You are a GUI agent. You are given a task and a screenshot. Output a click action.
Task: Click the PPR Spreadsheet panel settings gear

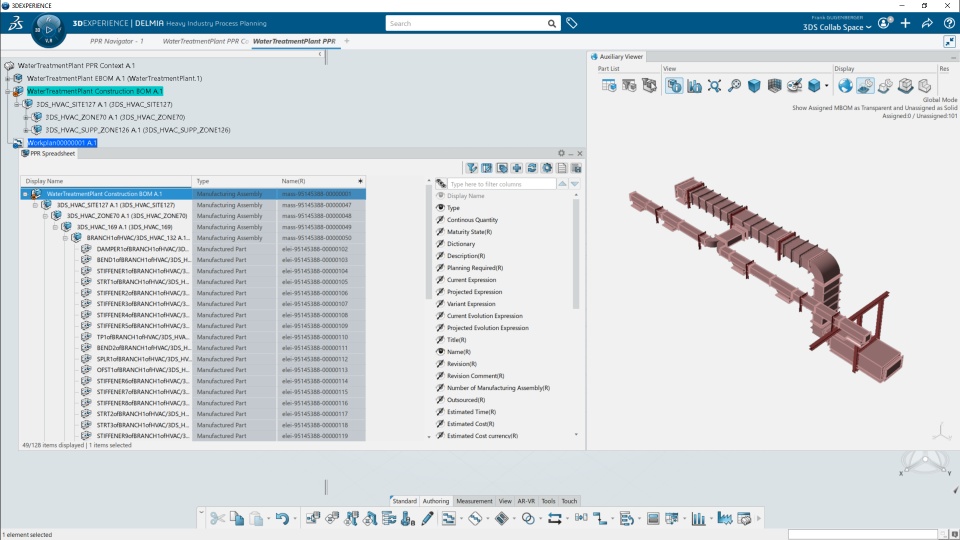pyautogui.click(x=561, y=153)
